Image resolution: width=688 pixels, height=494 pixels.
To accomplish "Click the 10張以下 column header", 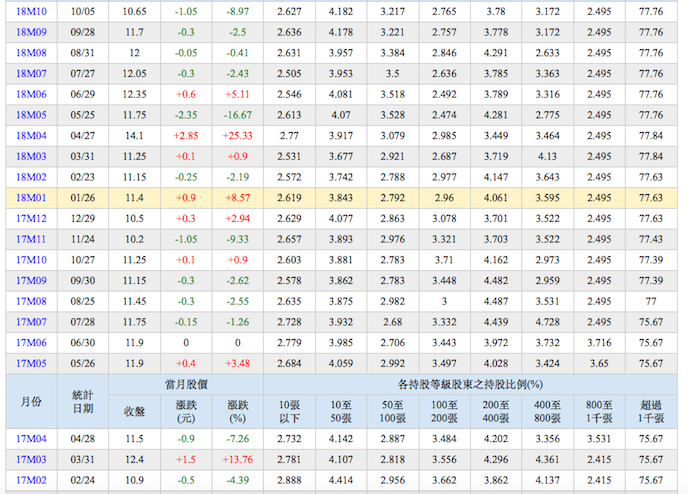I will point(289,412).
